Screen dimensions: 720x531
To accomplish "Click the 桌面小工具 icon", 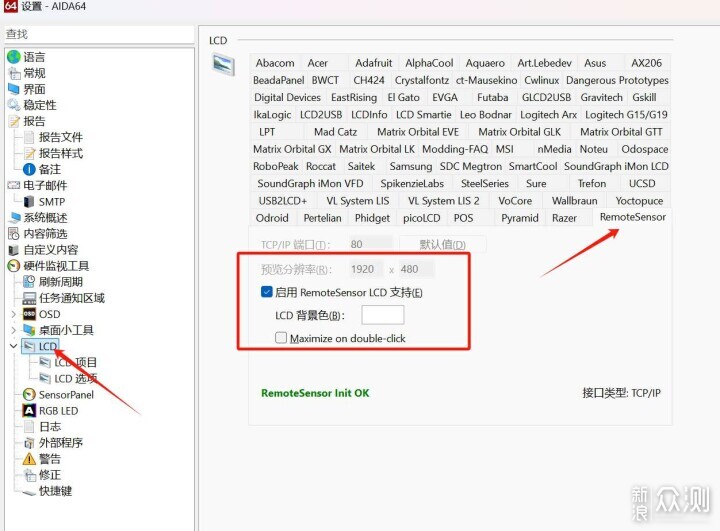I will click(29, 330).
